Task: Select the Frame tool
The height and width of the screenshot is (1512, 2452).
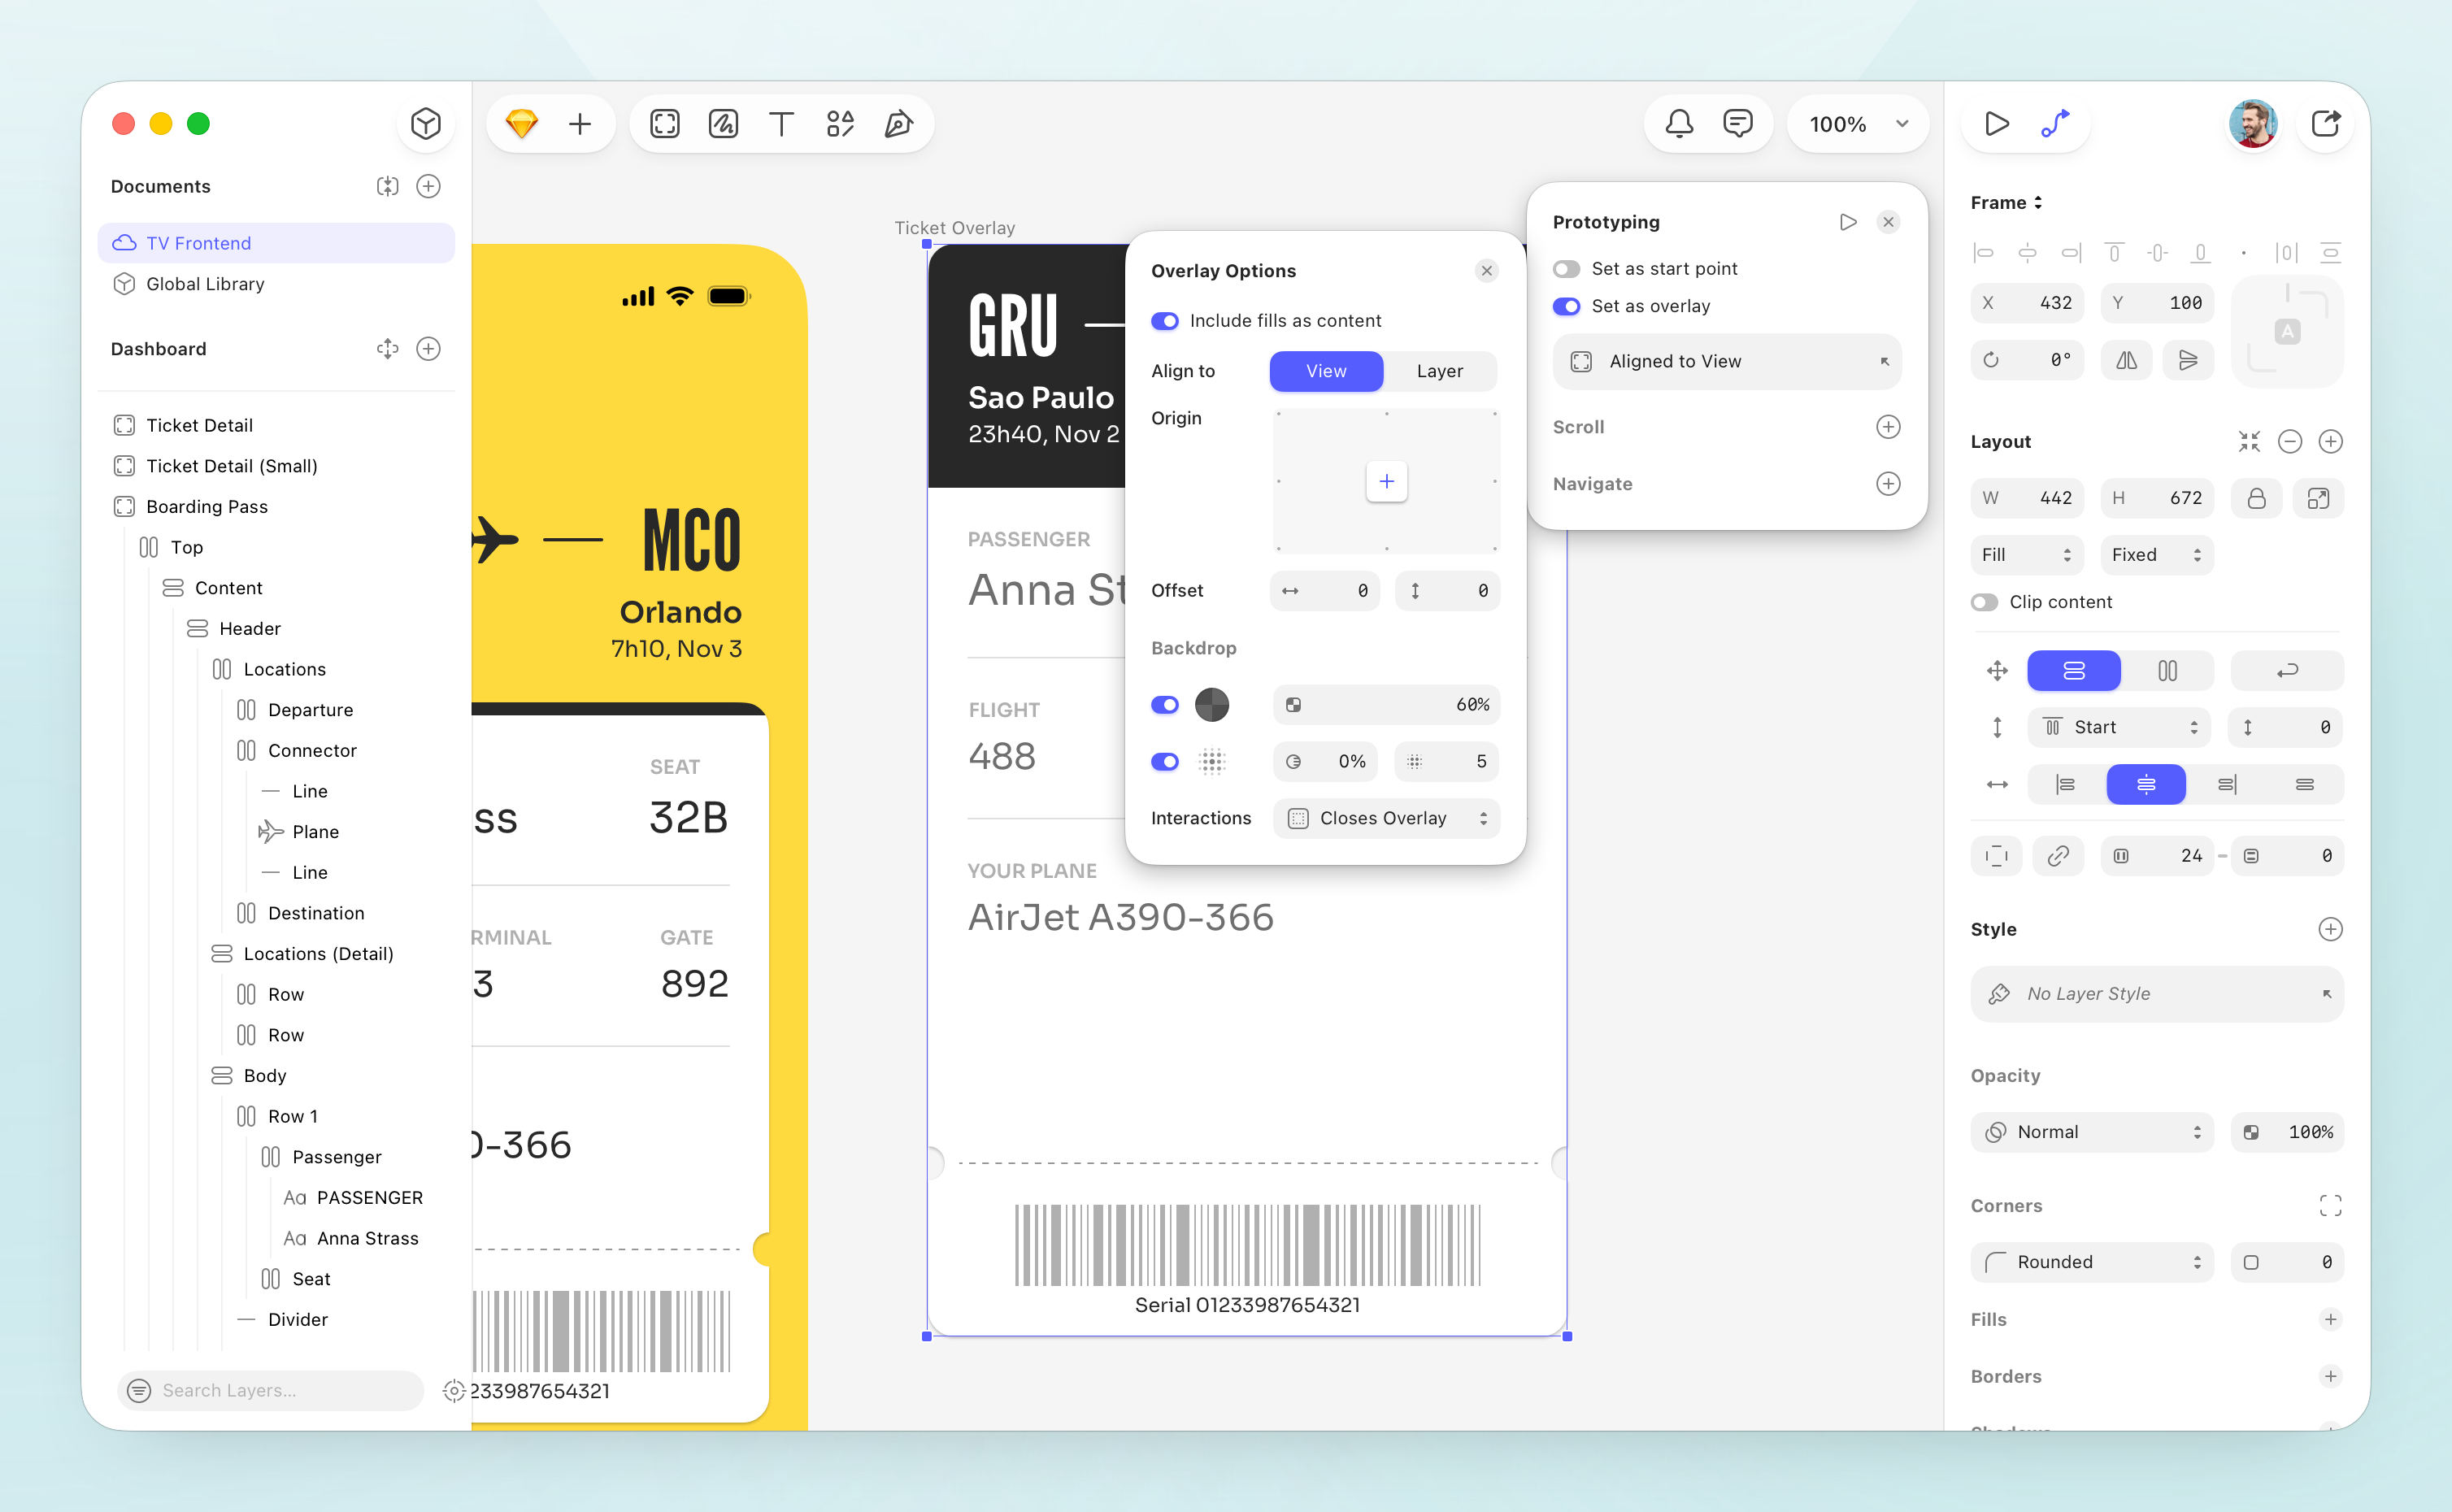Action: point(665,124)
